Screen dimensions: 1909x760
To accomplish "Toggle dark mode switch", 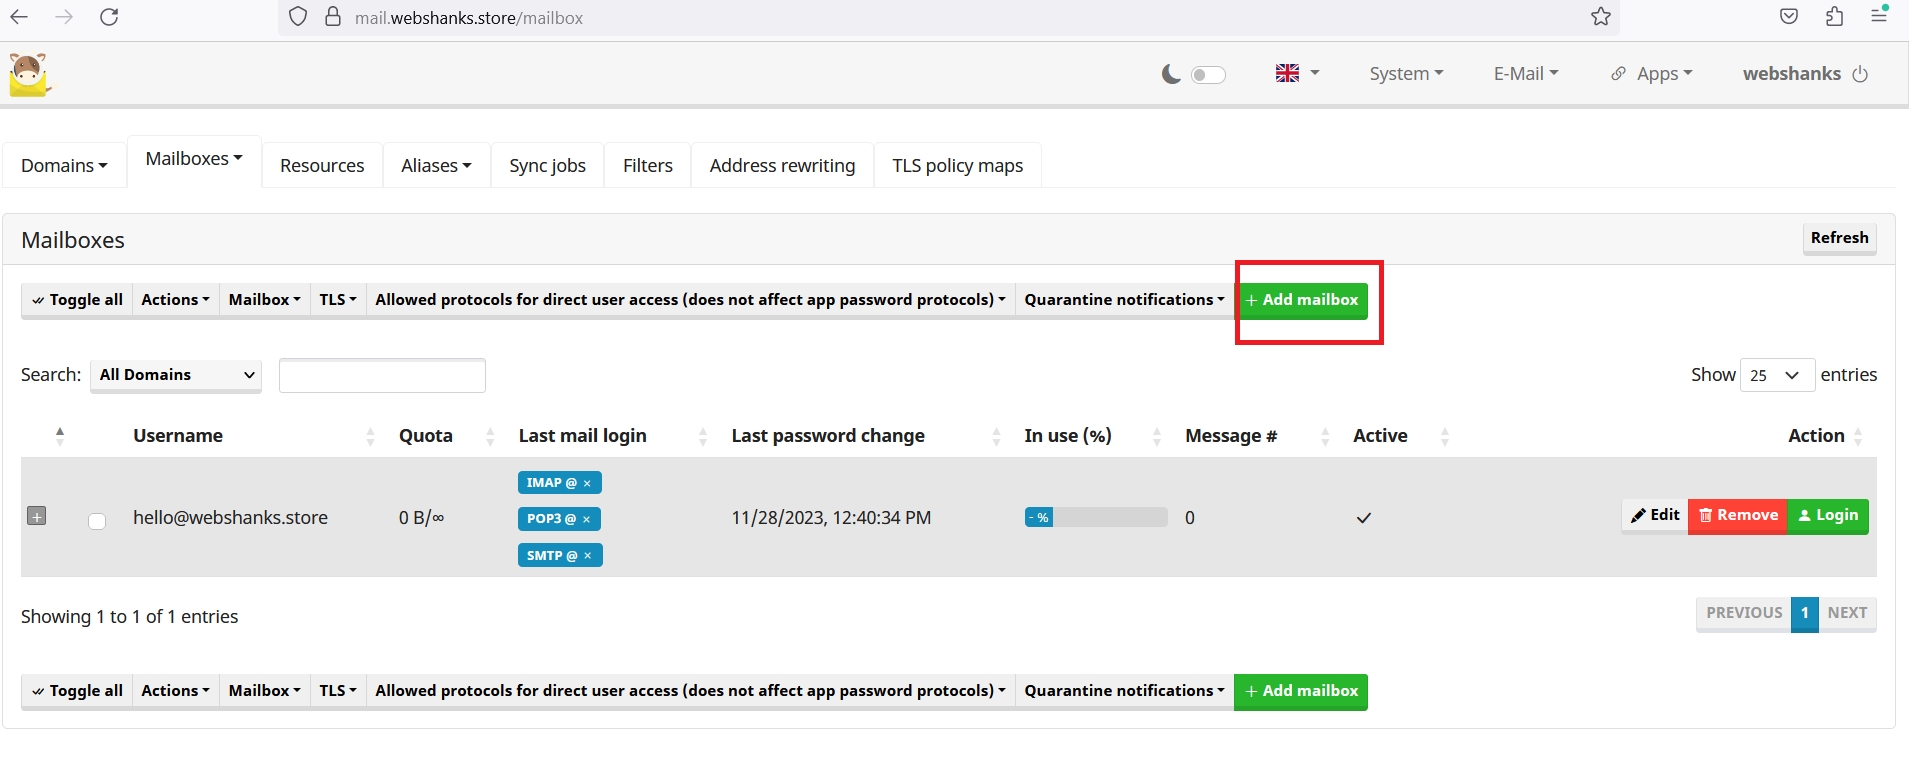I will click(1208, 75).
